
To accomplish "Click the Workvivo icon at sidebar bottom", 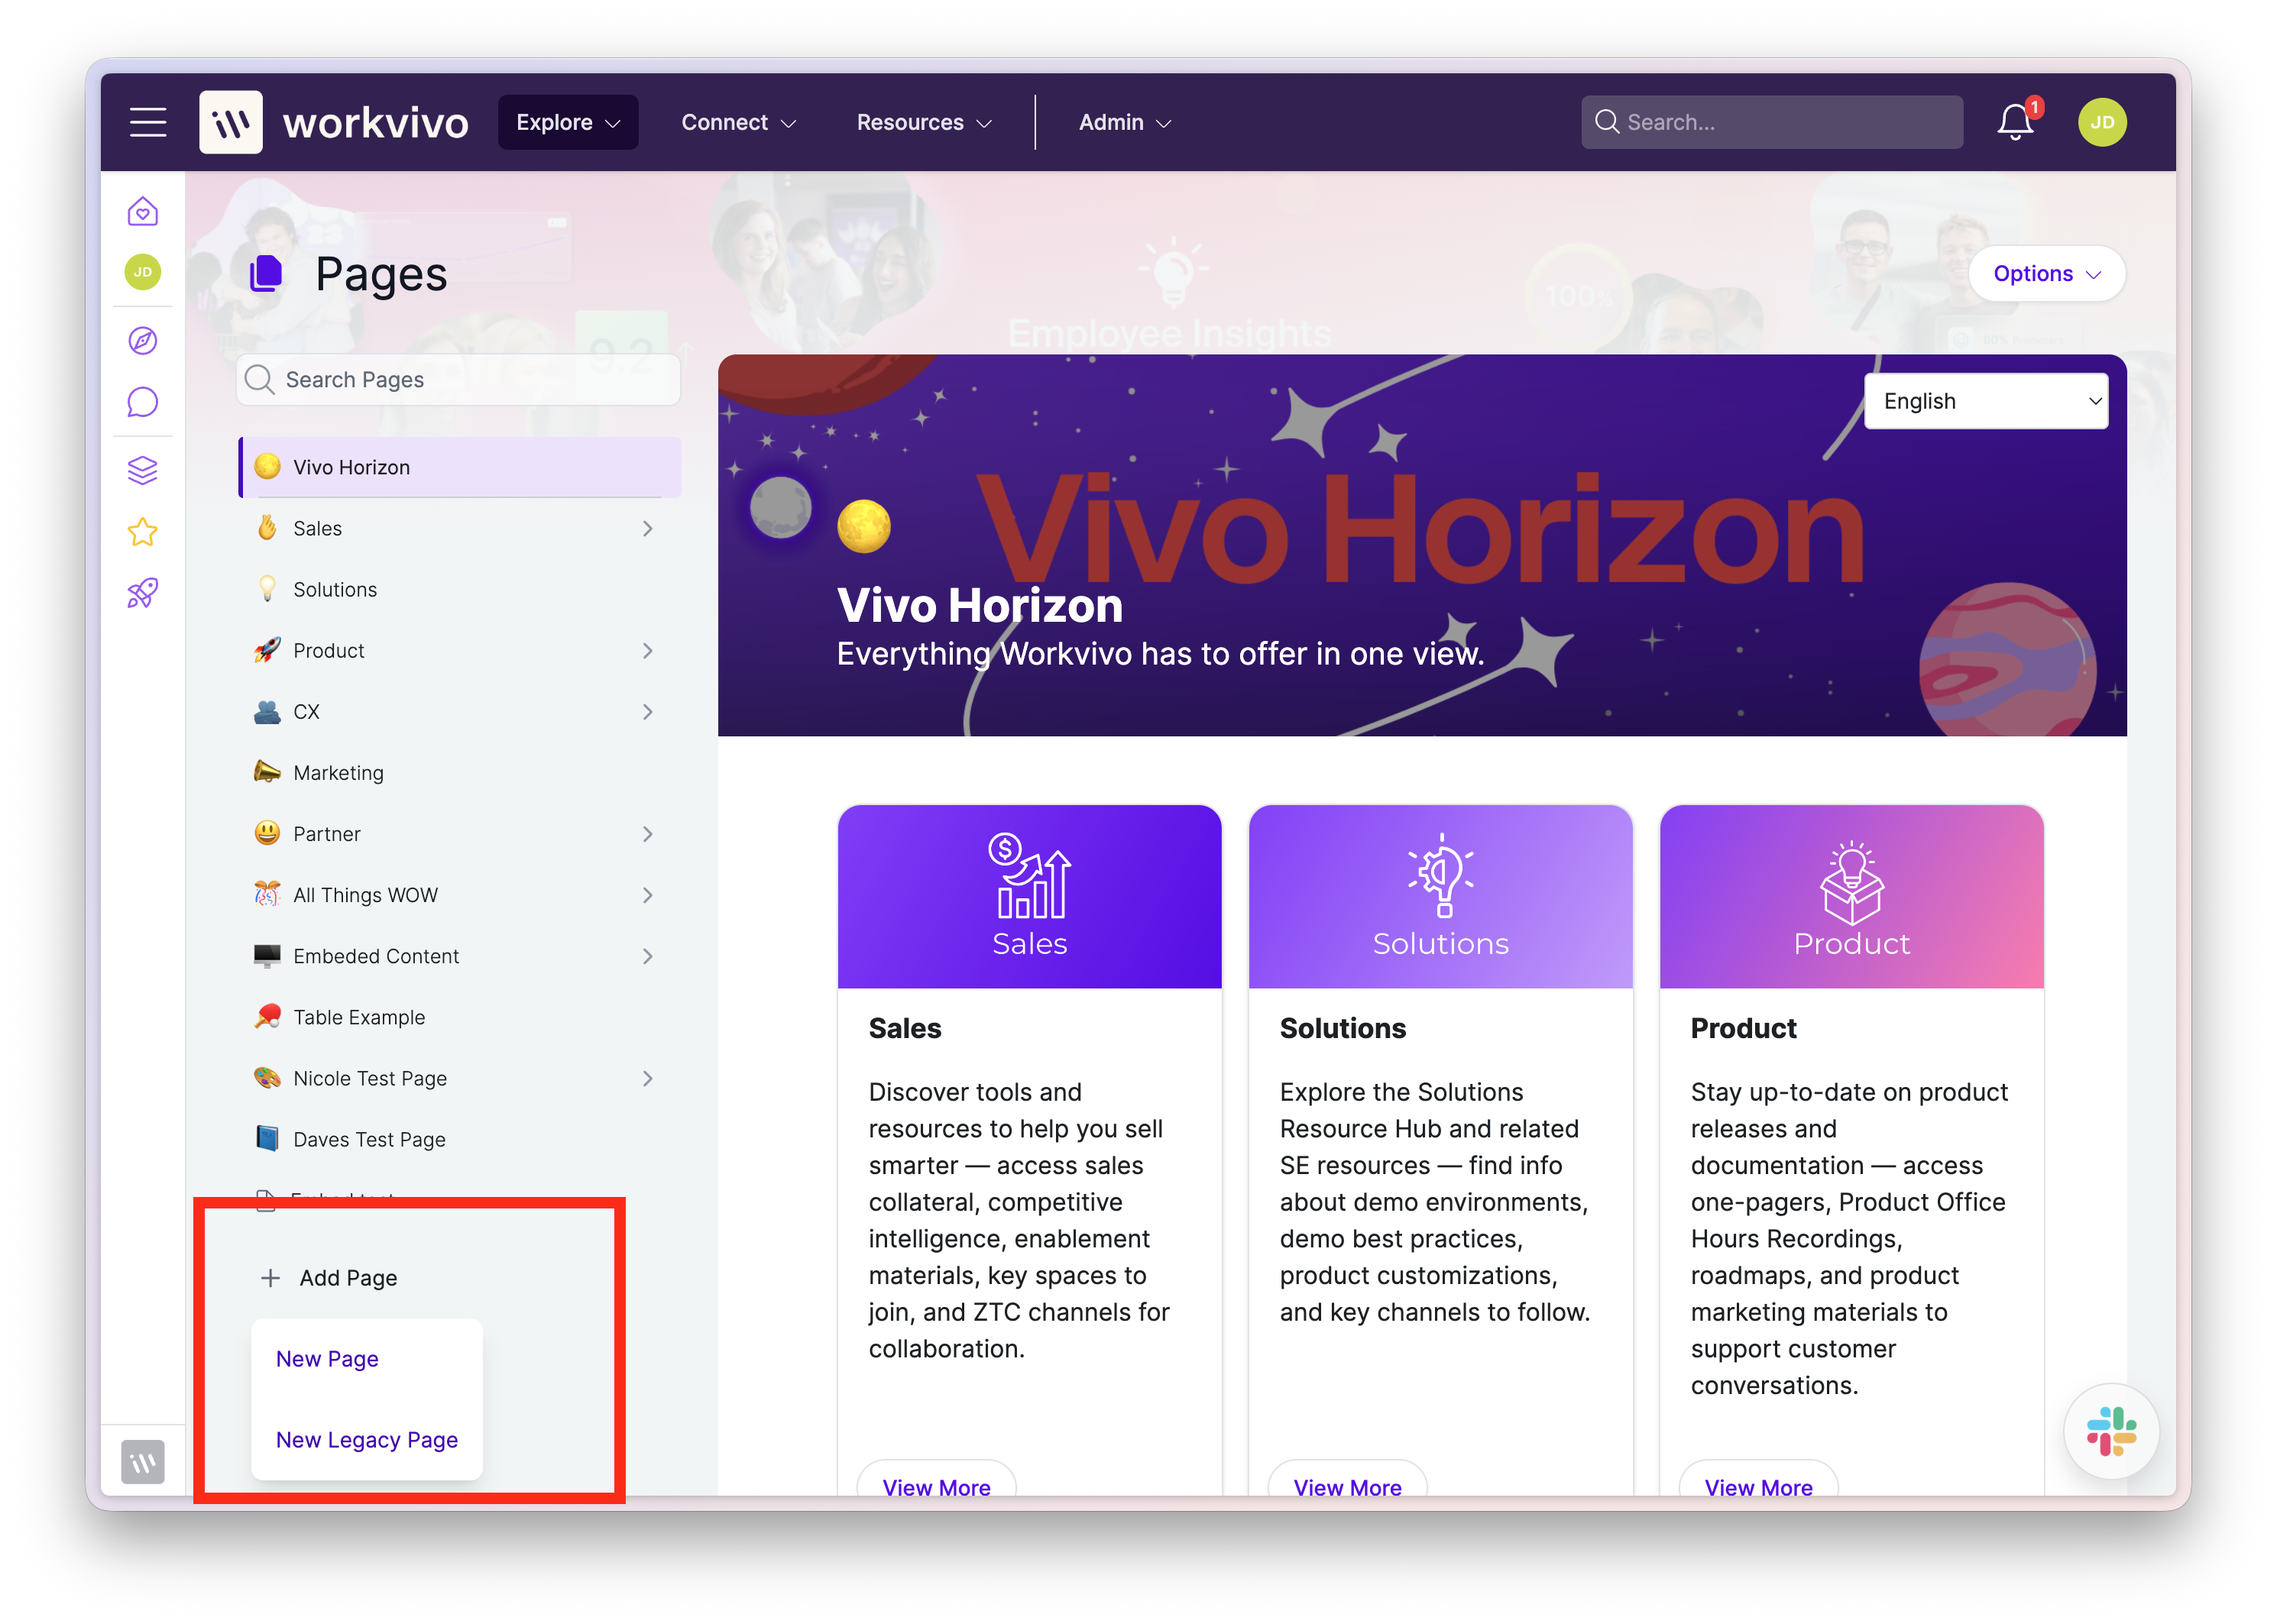I will tap(143, 1462).
